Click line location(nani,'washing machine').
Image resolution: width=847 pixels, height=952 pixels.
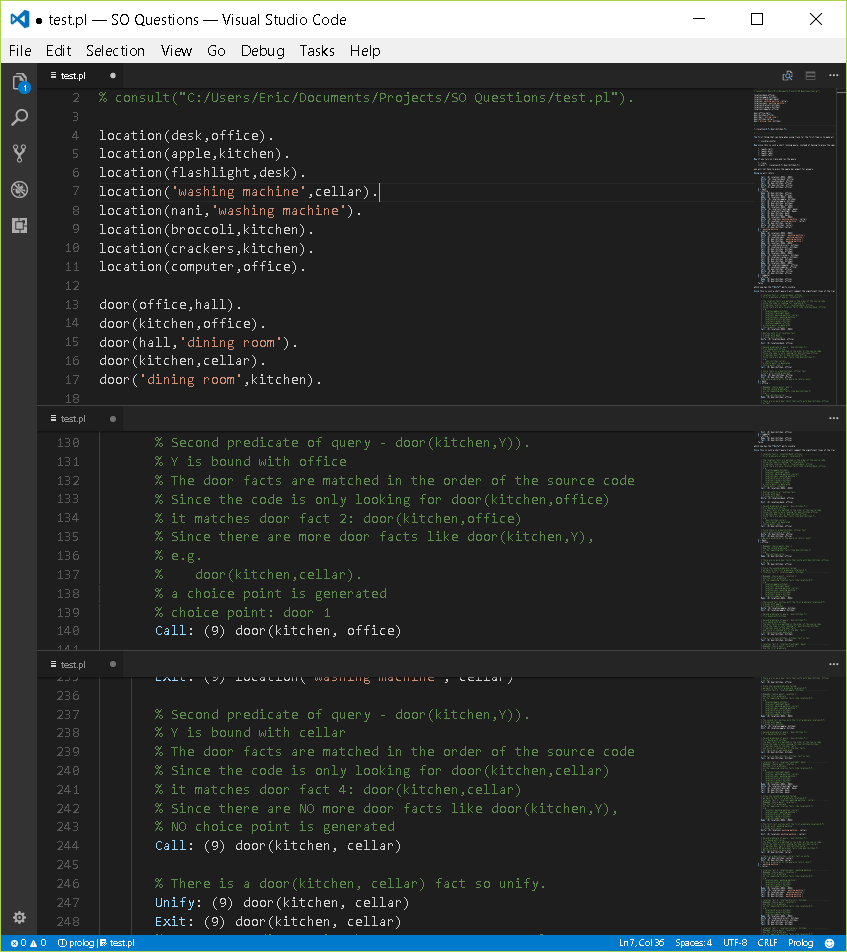click(x=230, y=211)
